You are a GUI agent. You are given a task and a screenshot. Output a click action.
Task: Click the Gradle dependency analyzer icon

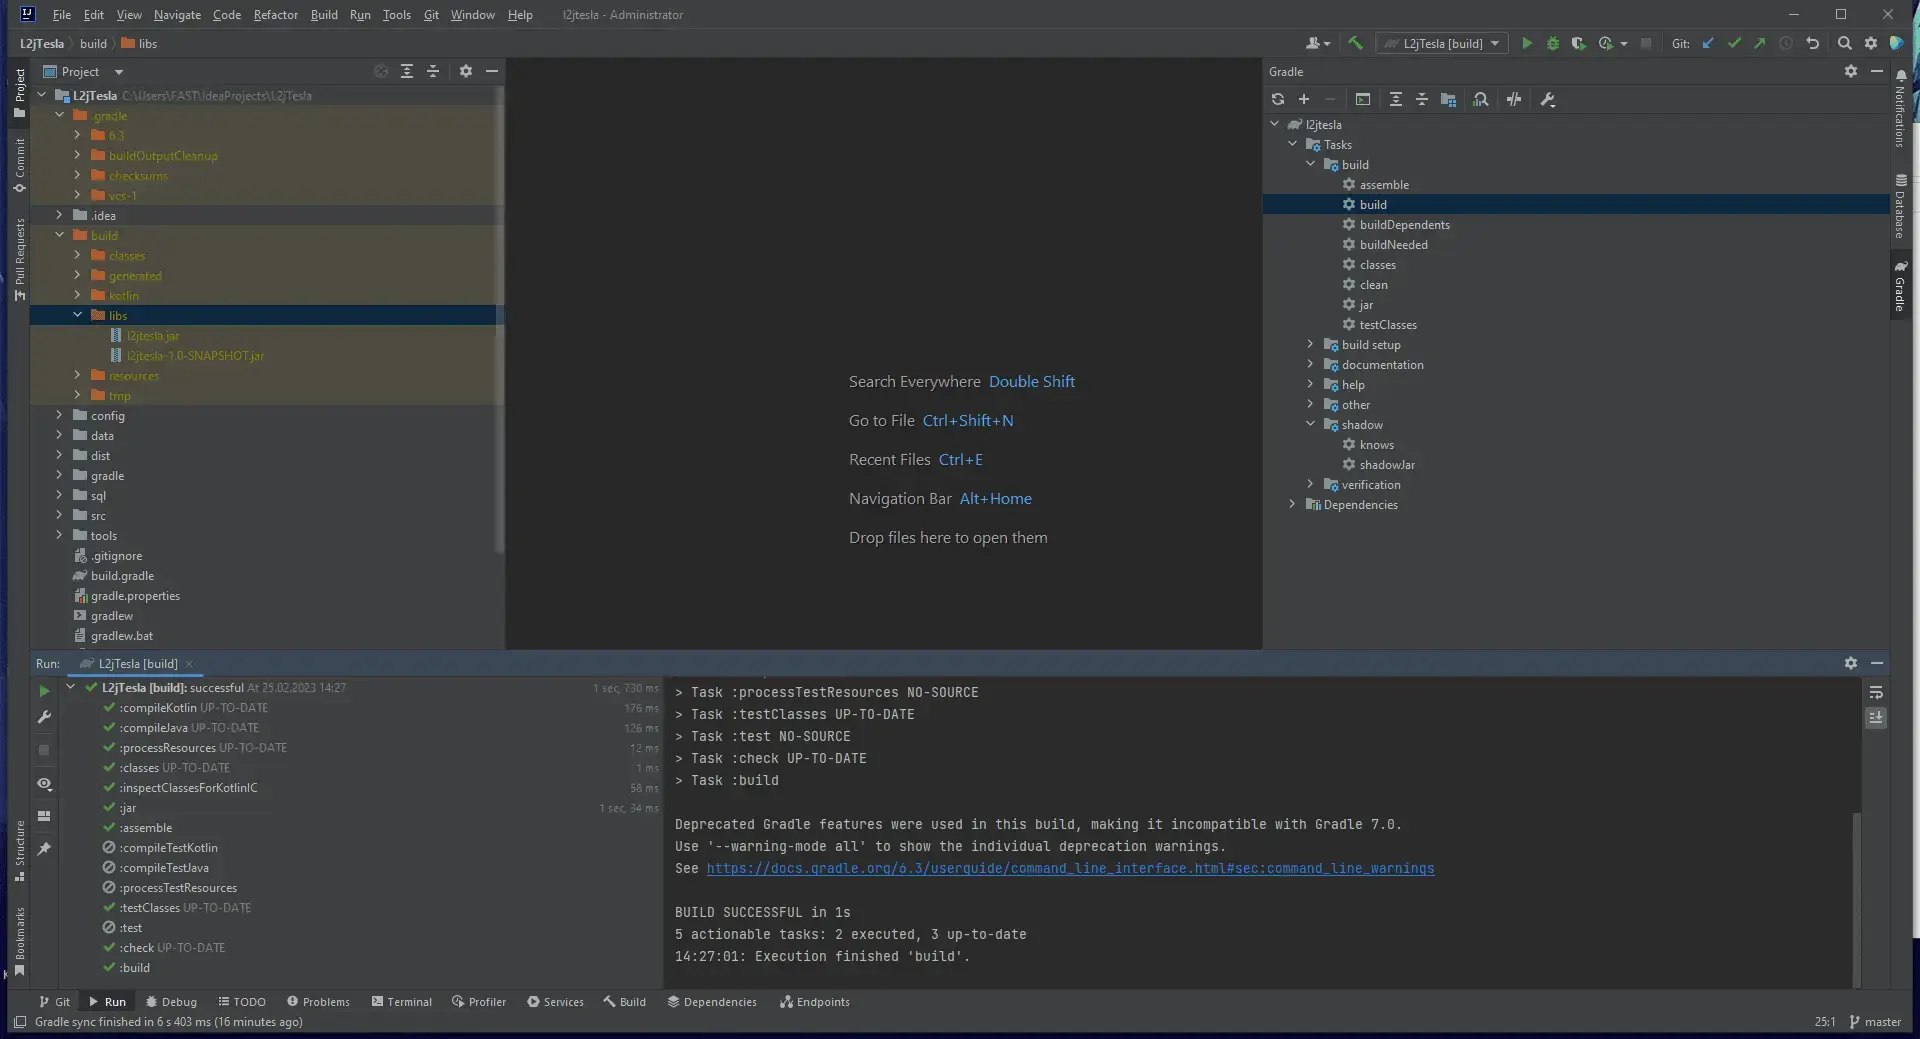pyautogui.click(x=1481, y=99)
